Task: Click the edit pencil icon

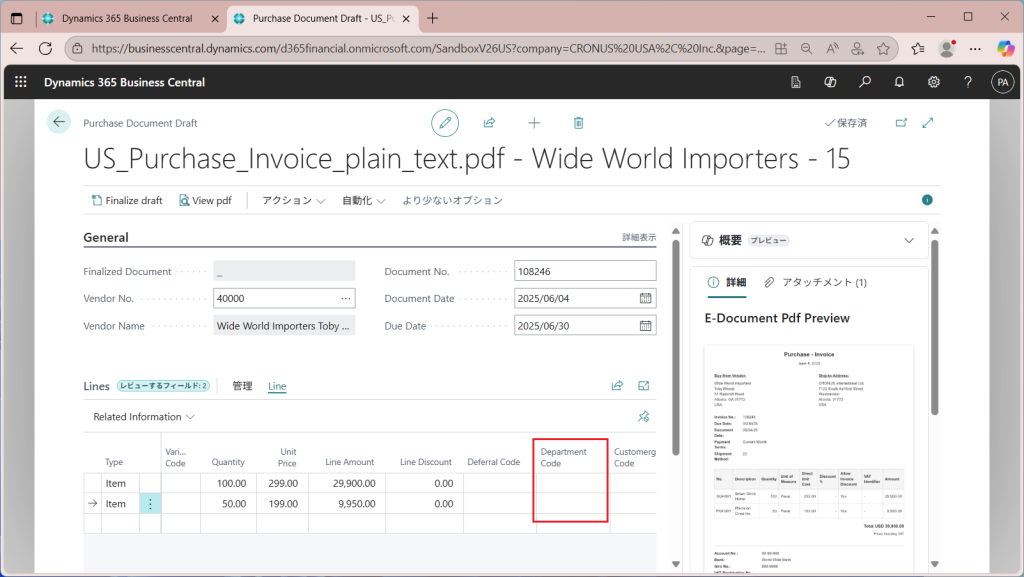Action: pos(445,123)
